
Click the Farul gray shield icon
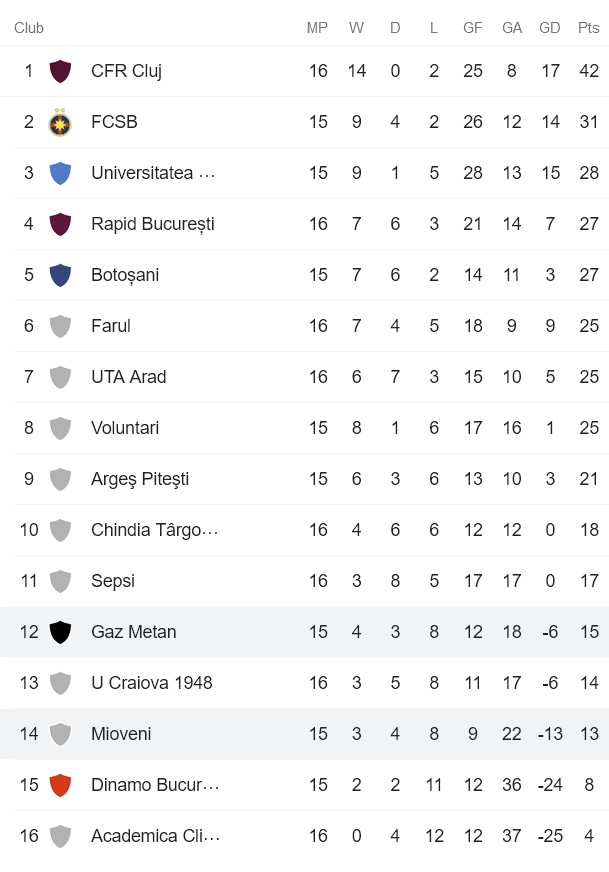[61, 326]
